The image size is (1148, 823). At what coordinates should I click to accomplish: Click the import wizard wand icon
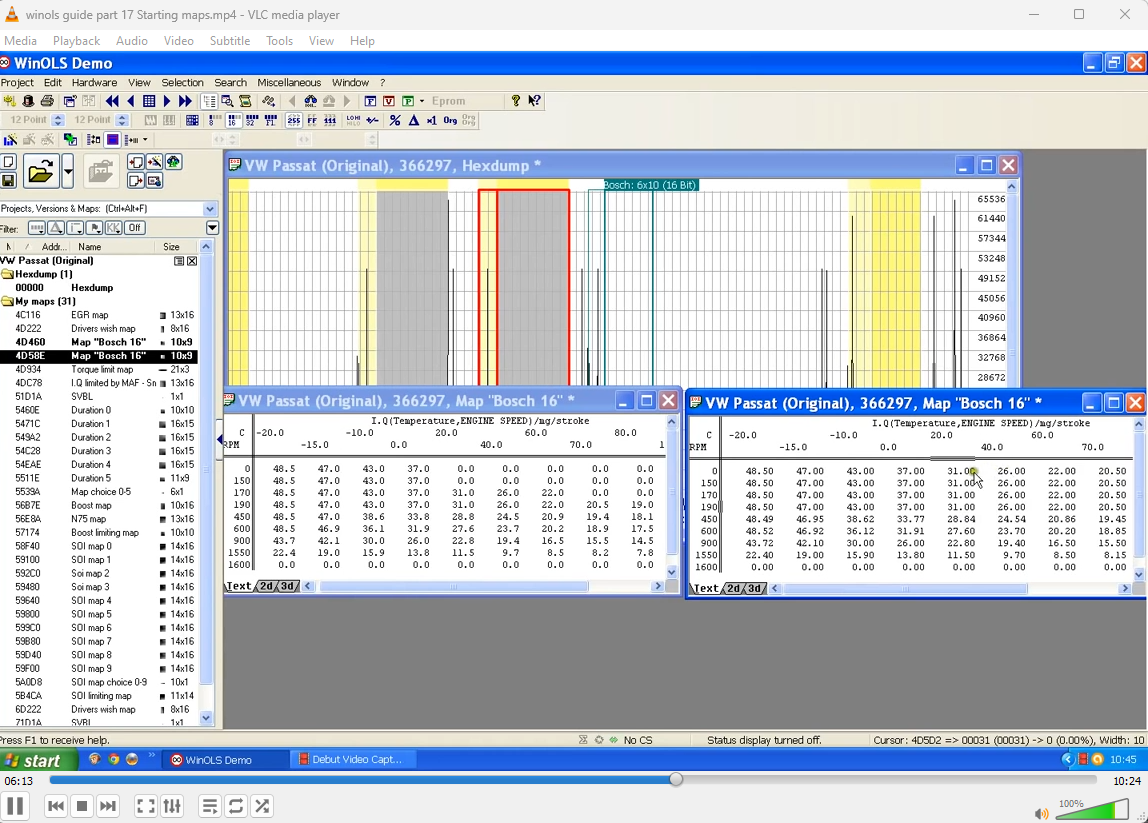pyautogui.click(x=154, y=162)
